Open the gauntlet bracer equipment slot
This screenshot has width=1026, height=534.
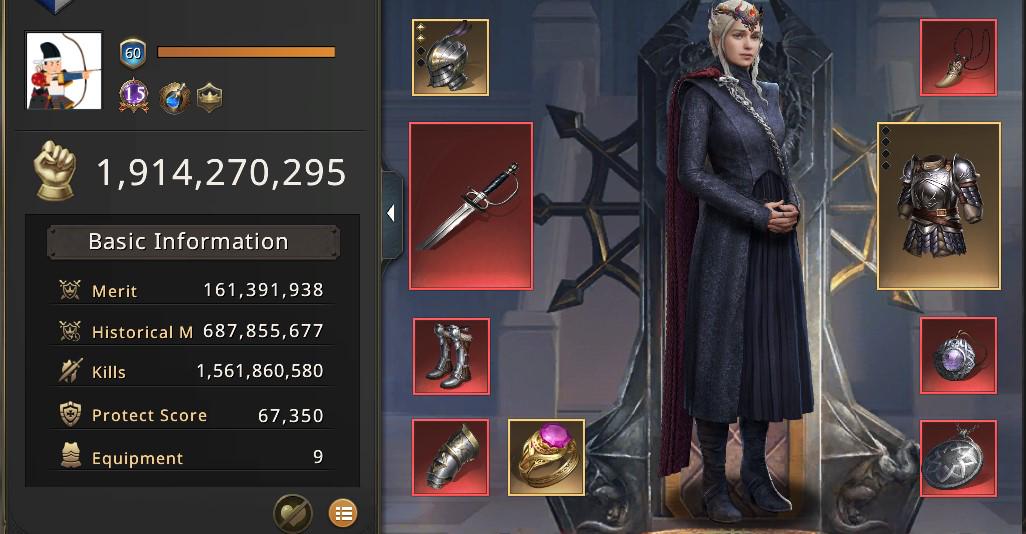pyautogui.click(x=451, y=457)
